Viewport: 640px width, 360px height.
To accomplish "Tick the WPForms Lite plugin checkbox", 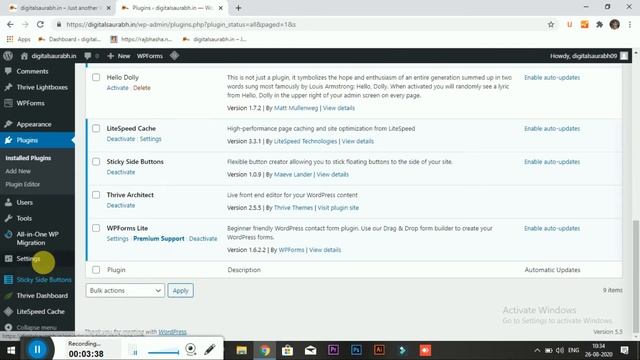I will coord(96,228).
